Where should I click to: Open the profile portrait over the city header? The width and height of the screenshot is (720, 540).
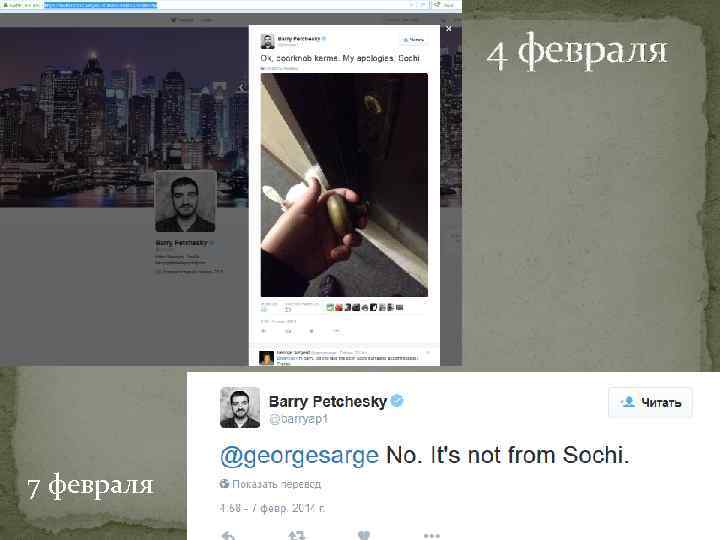(x=186, y=201)
